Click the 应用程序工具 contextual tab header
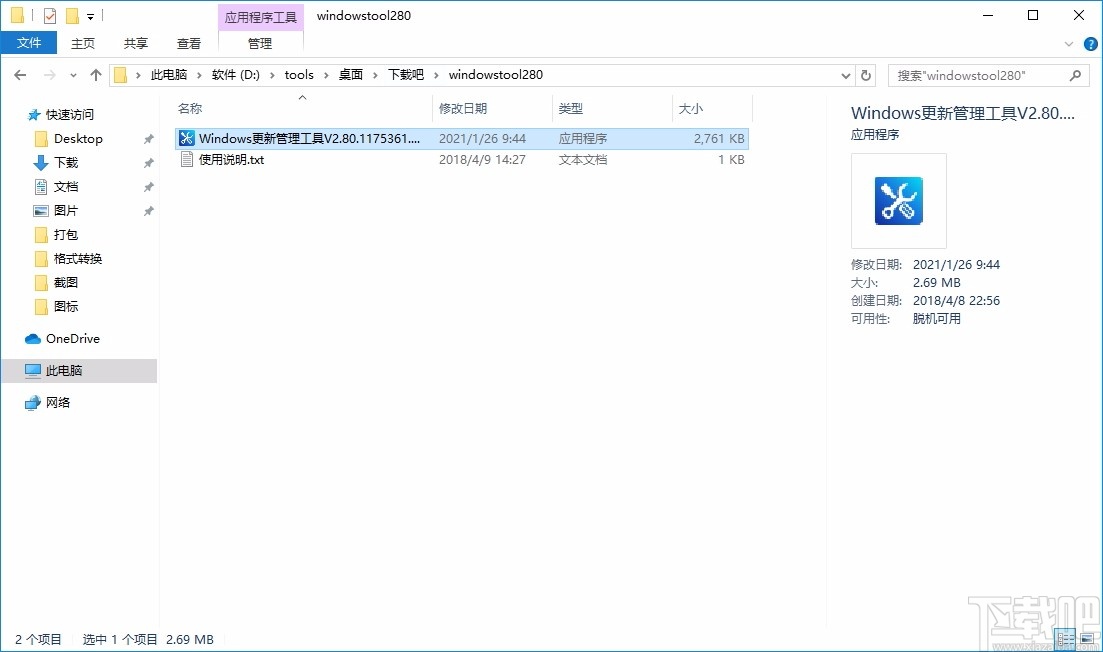 261,17
